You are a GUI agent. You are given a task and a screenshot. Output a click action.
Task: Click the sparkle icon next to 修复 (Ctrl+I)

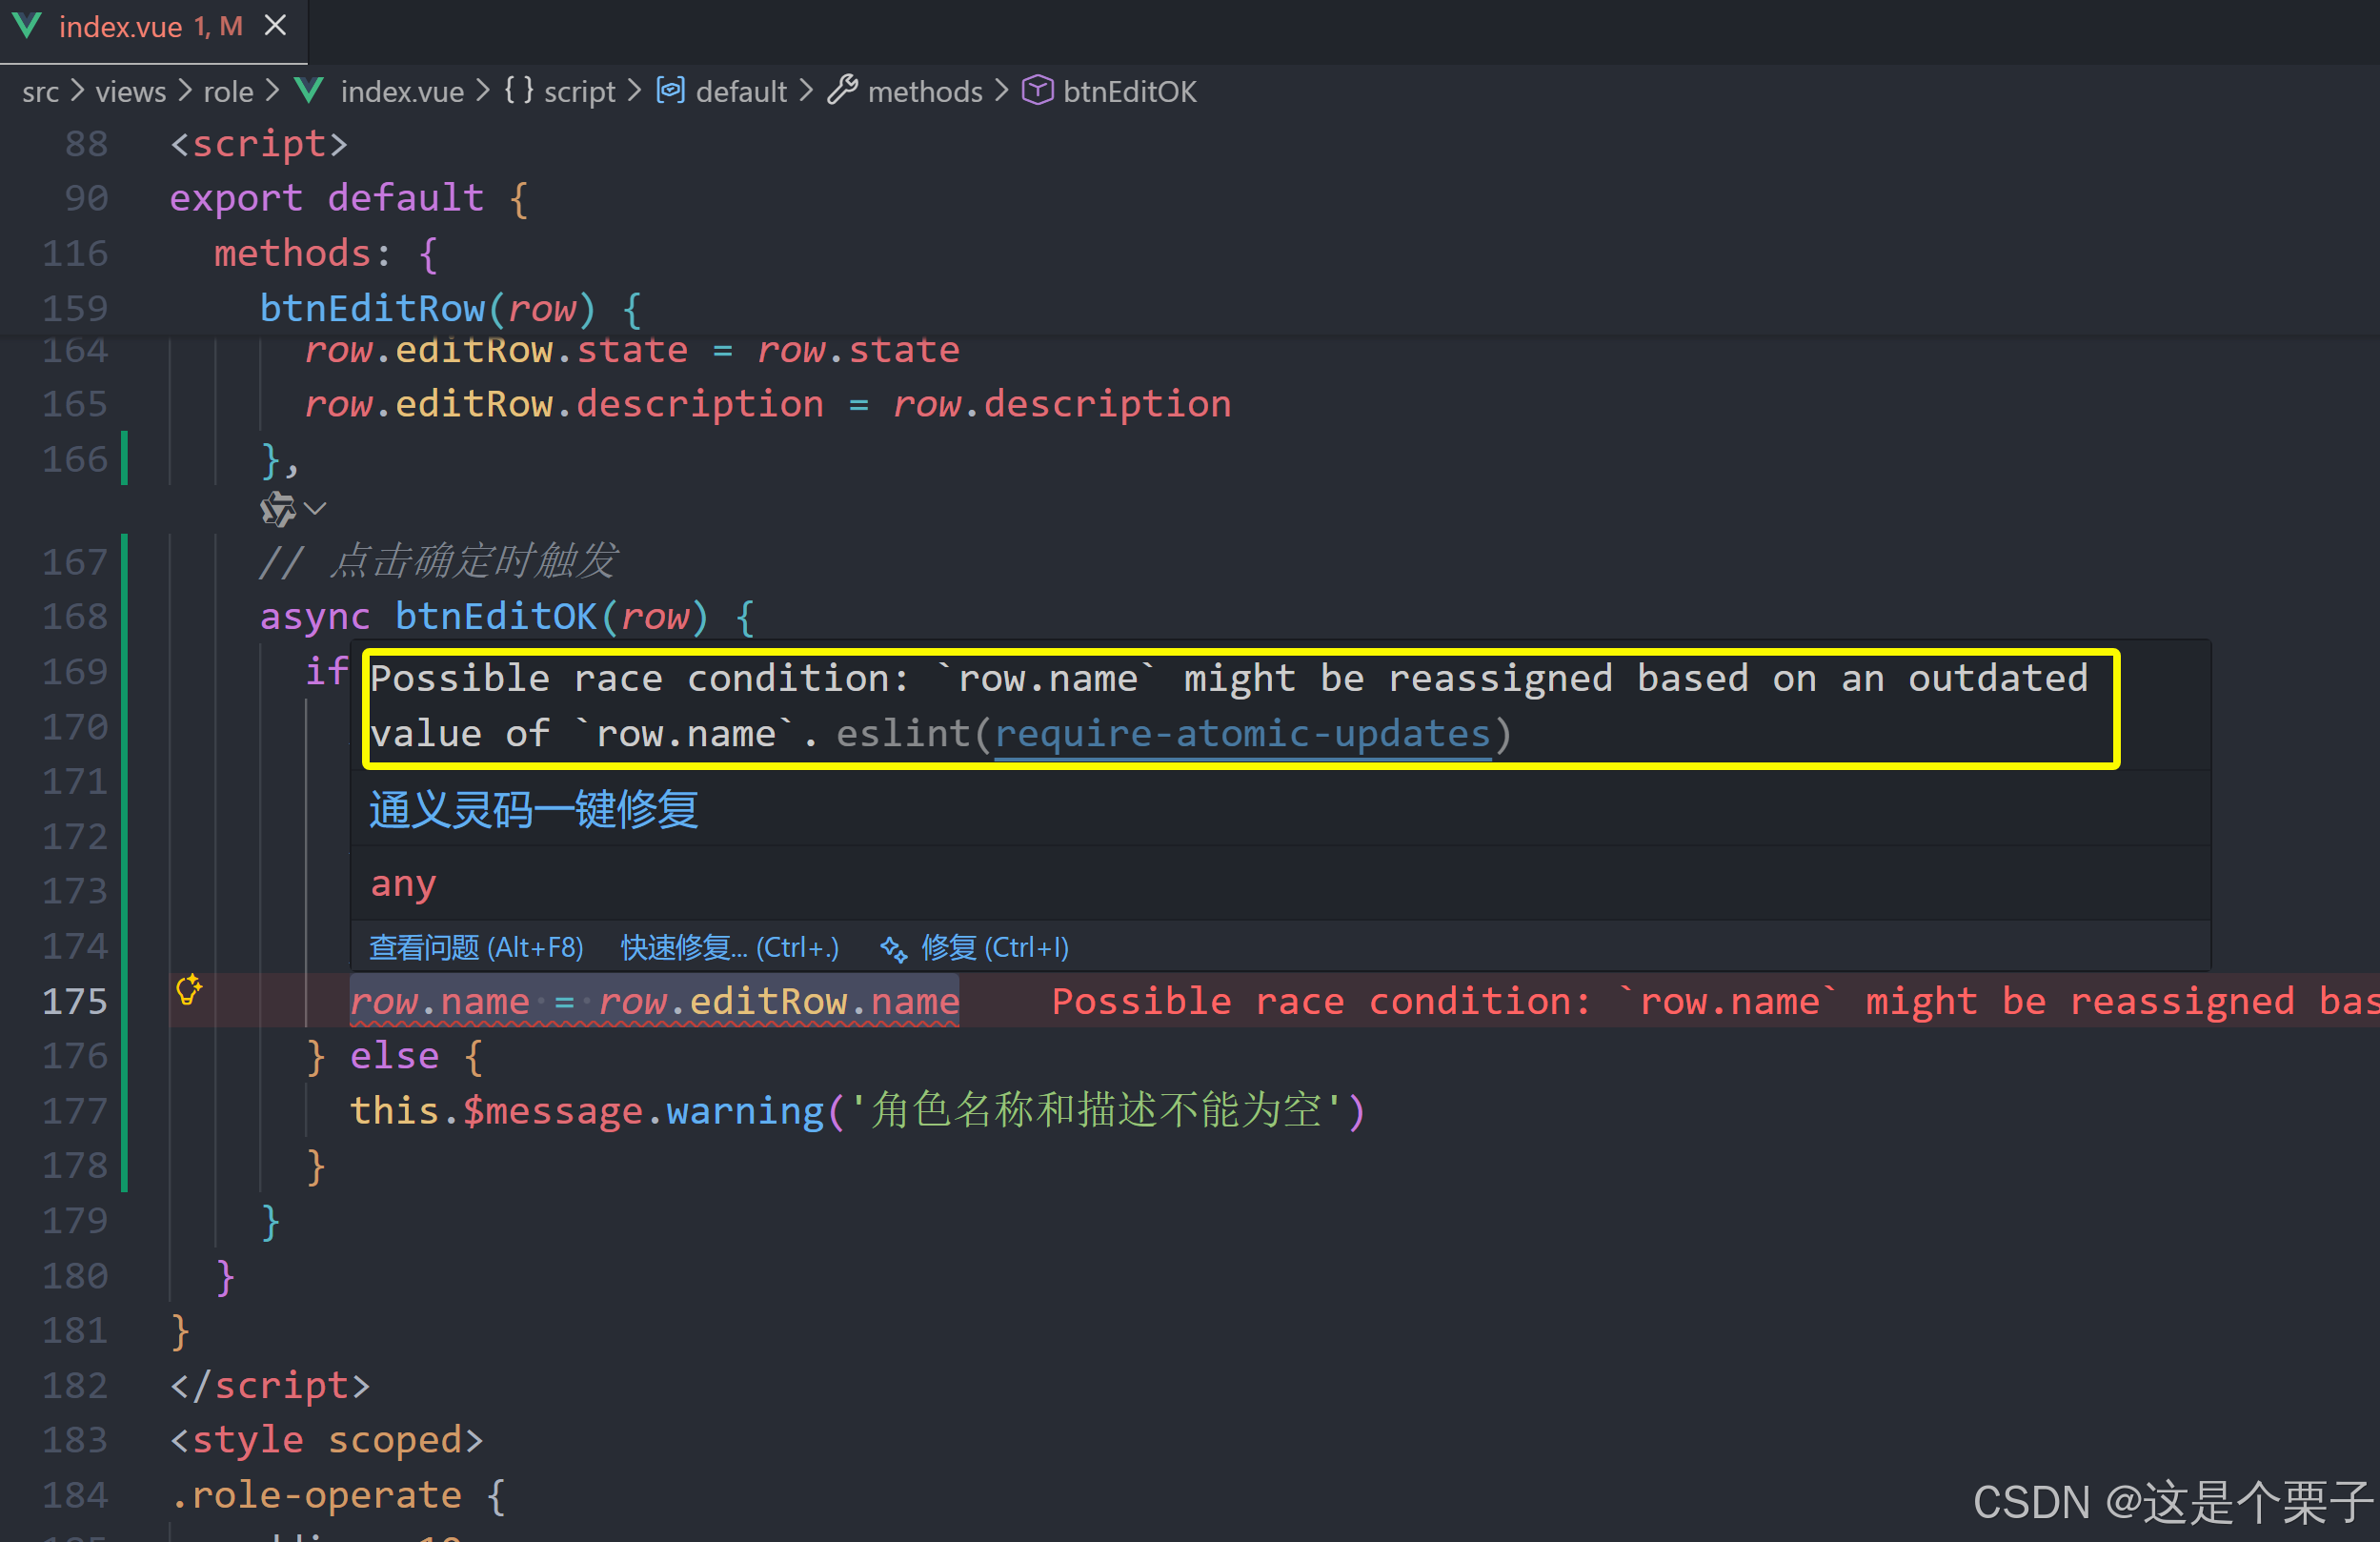(x=893, y=948)
